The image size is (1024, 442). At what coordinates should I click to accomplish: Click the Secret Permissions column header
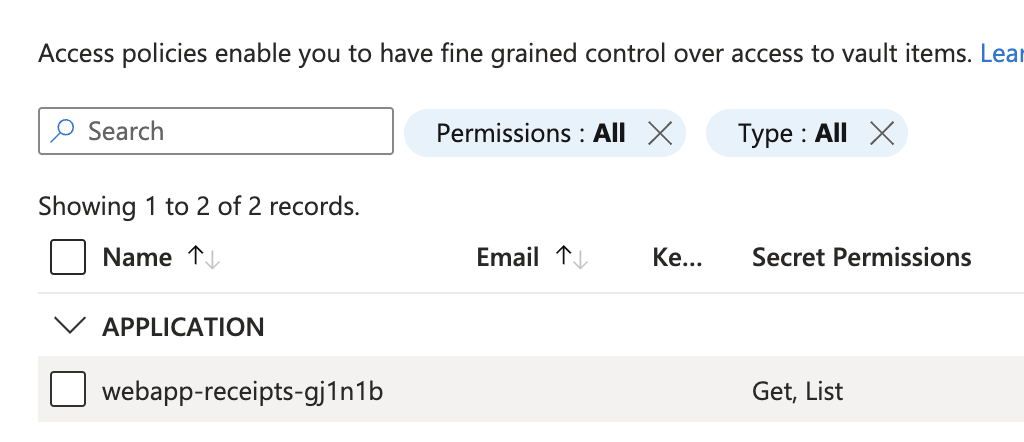pyautogui.click(x=861, y=258)
